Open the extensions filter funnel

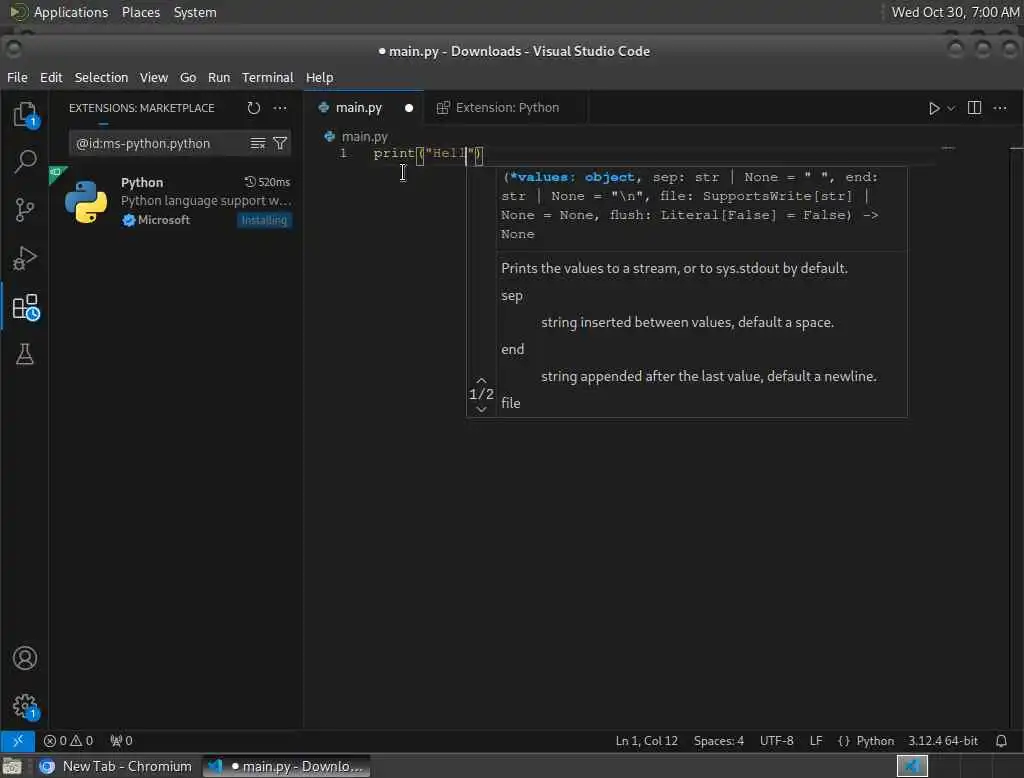280,143
